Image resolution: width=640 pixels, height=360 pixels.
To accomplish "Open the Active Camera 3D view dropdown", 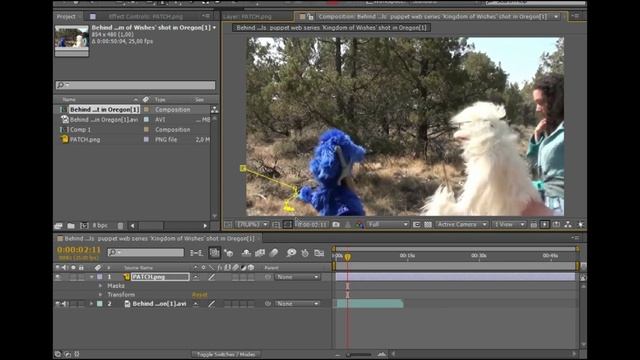I will click(462, 224).
